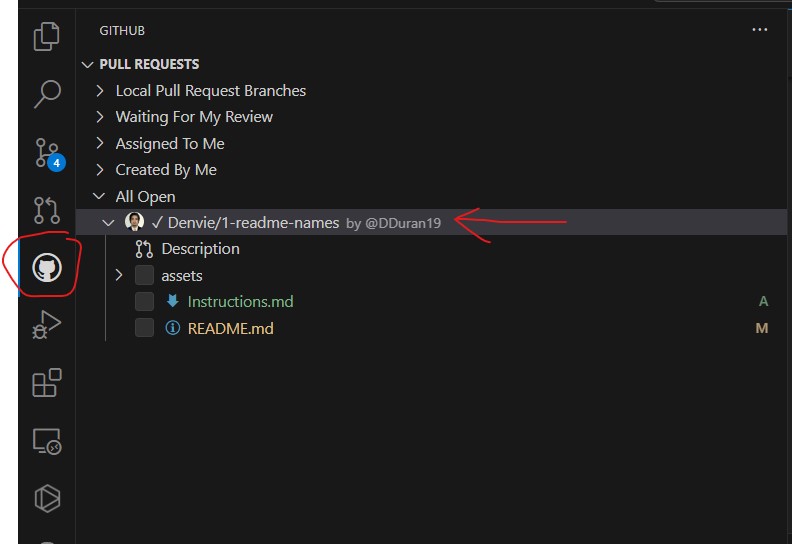
Task: Click the pull request icon in activity bar
Action: tap(47, 210)
